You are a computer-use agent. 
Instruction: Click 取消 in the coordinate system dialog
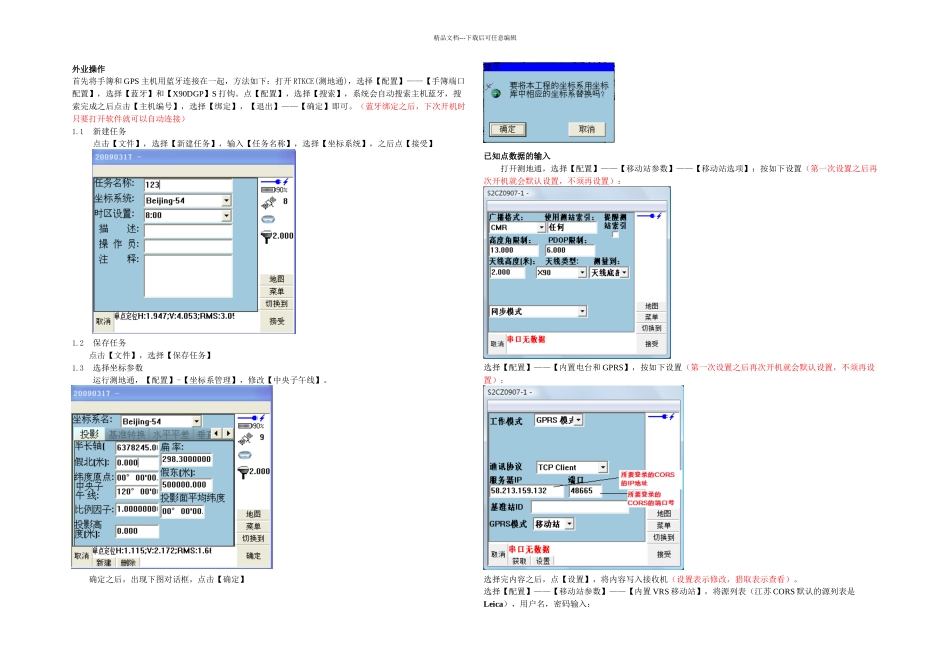pos(81,556)
